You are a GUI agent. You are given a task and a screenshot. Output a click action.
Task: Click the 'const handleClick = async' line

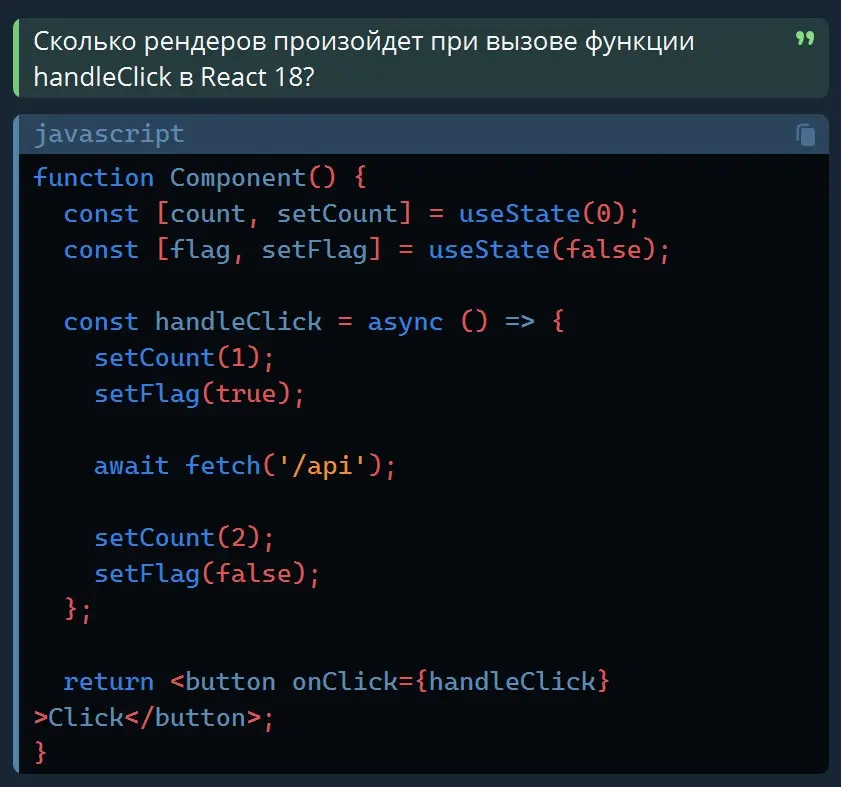(314, 322)
